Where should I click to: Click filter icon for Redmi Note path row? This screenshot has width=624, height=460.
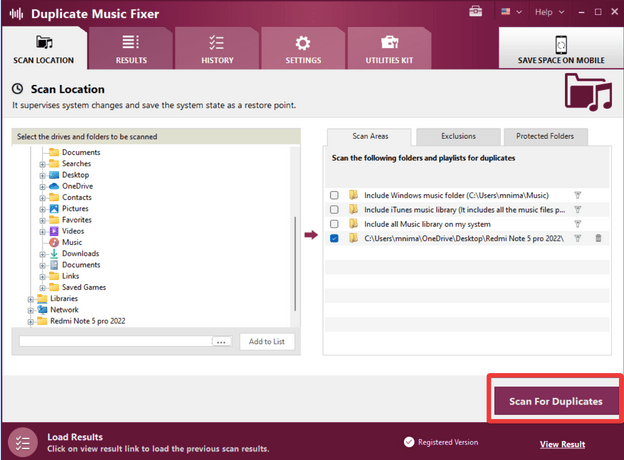point(577,238)
